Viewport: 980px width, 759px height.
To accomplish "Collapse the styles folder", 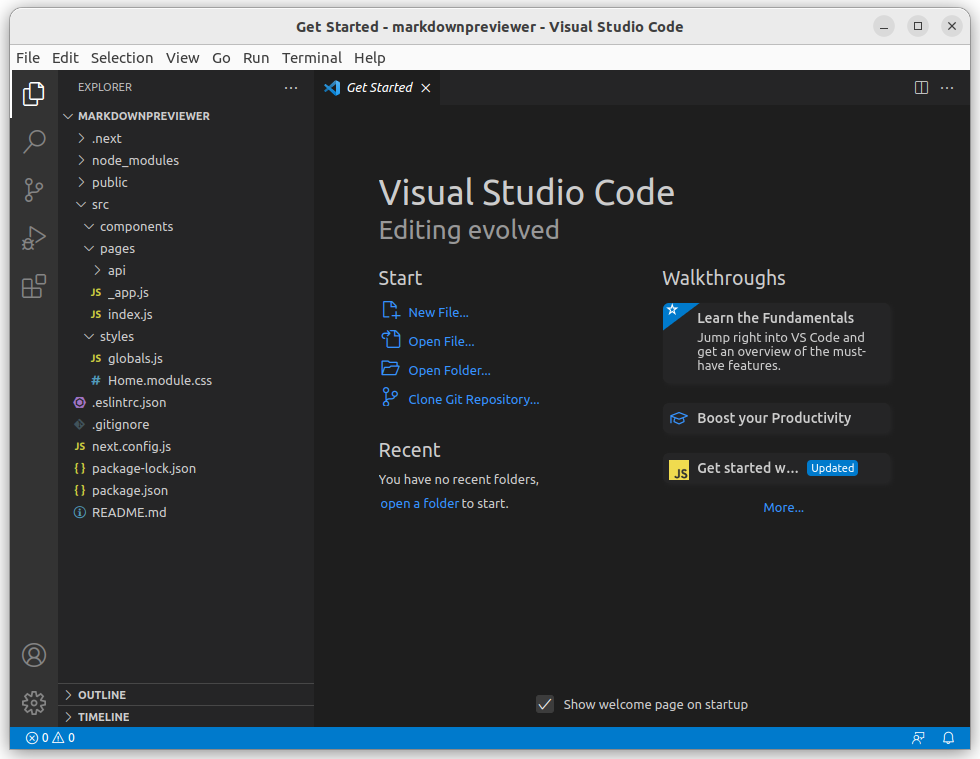I will [x=89, y=336].
